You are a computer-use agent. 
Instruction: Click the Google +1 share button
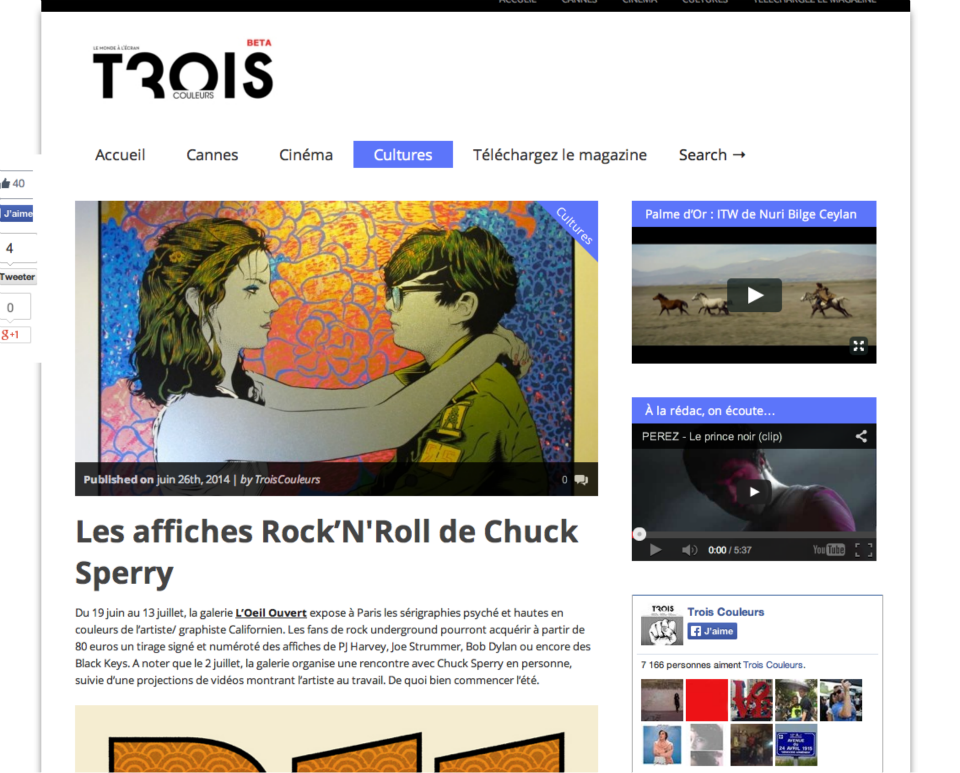[15, 335]
